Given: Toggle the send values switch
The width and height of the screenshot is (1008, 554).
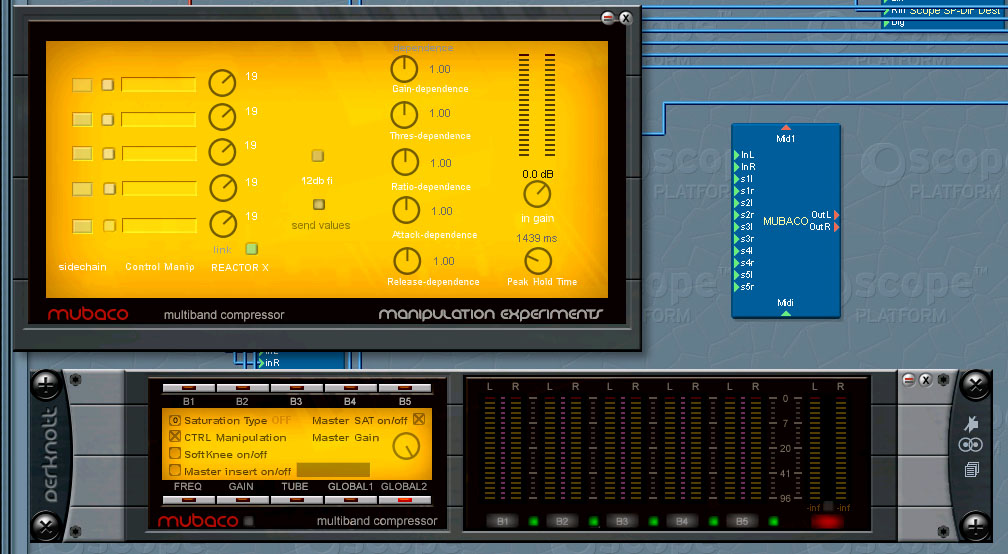Looking at the screenshot, I should [319, 204].
